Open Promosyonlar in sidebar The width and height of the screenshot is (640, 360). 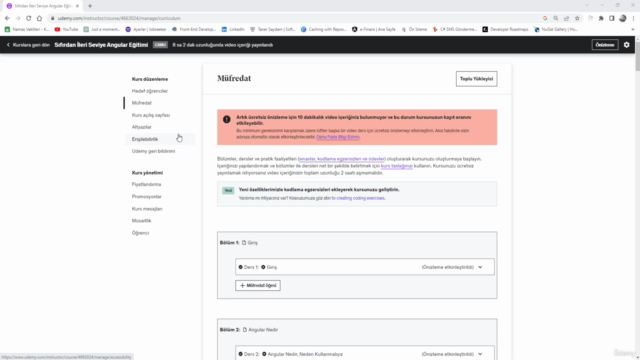point(147,197)
